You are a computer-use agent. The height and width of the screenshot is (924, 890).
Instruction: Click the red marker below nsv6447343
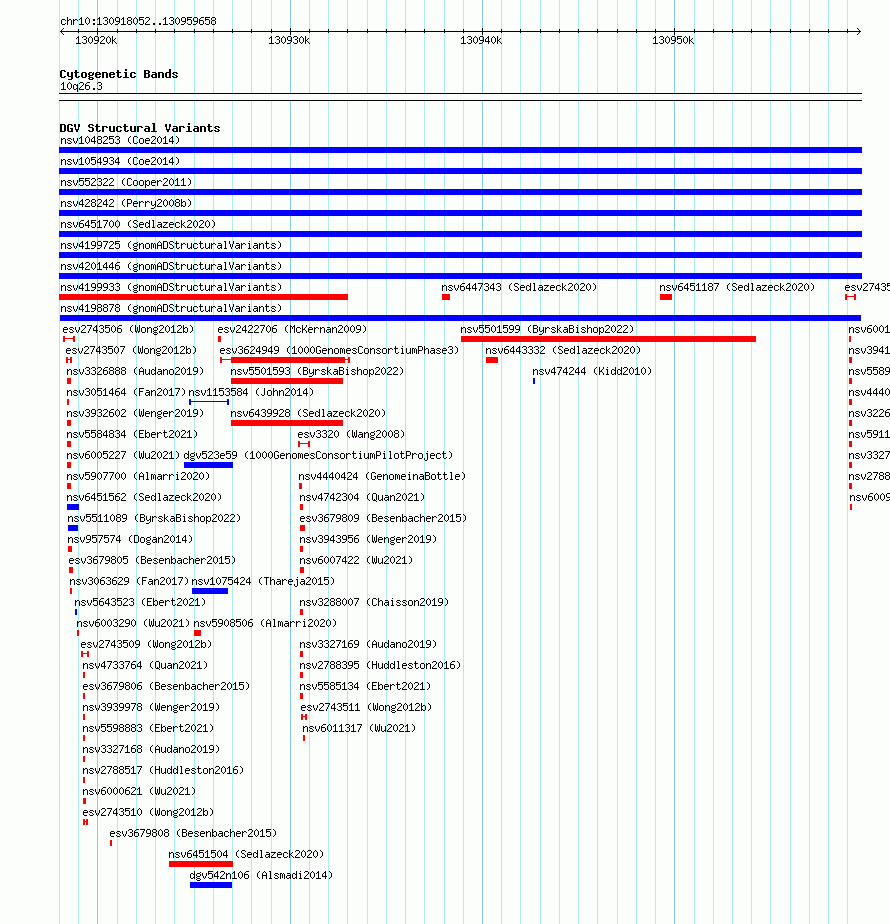point(446,297)
